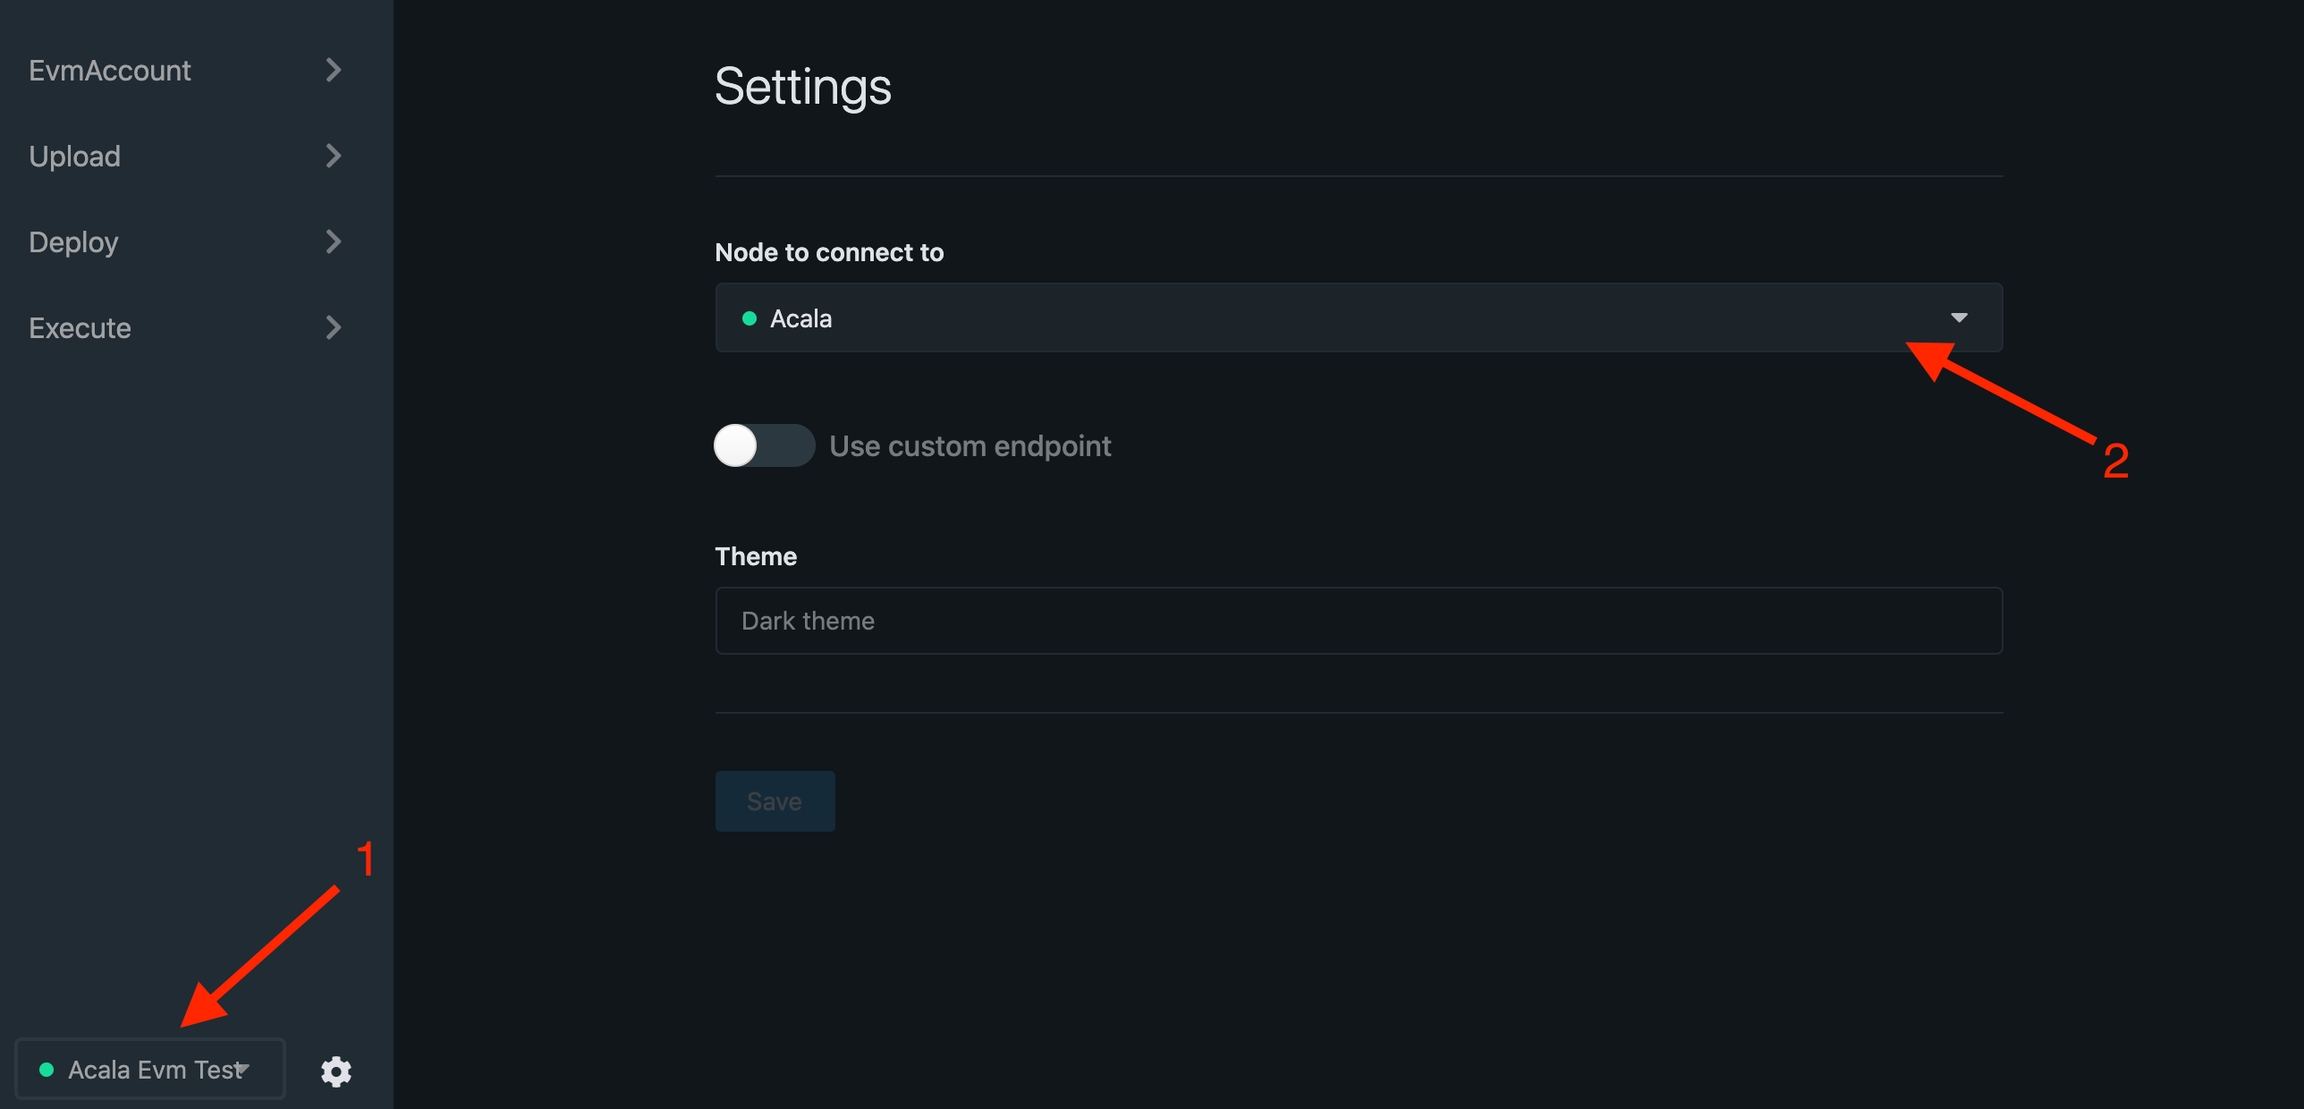Click the green status dot beside Acala
Screen dimensions: 2304x1109
(749, 319)
